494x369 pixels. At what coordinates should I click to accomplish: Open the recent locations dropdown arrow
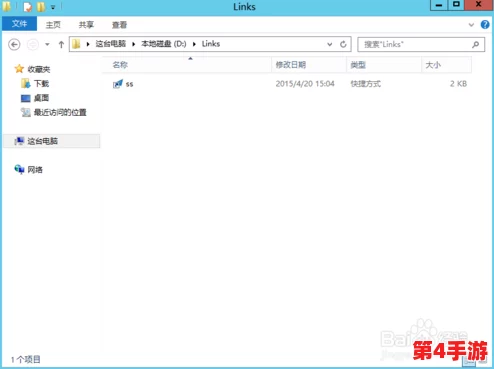(x=47, y=44)
